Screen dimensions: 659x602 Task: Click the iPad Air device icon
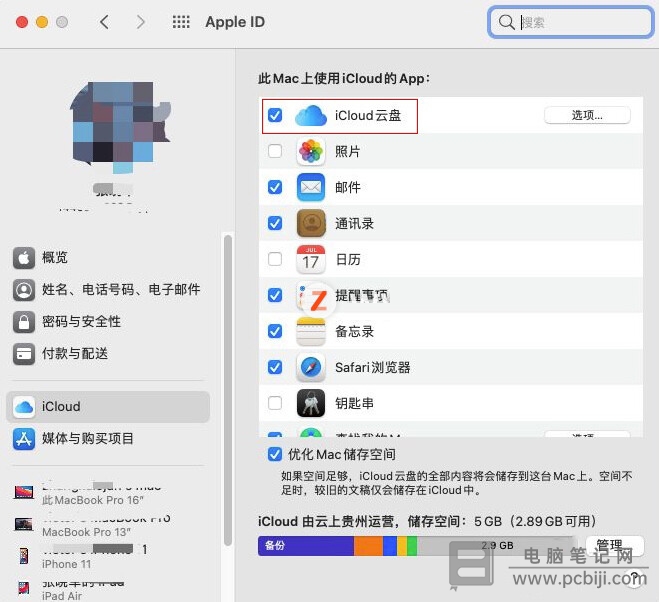(24, 588)
